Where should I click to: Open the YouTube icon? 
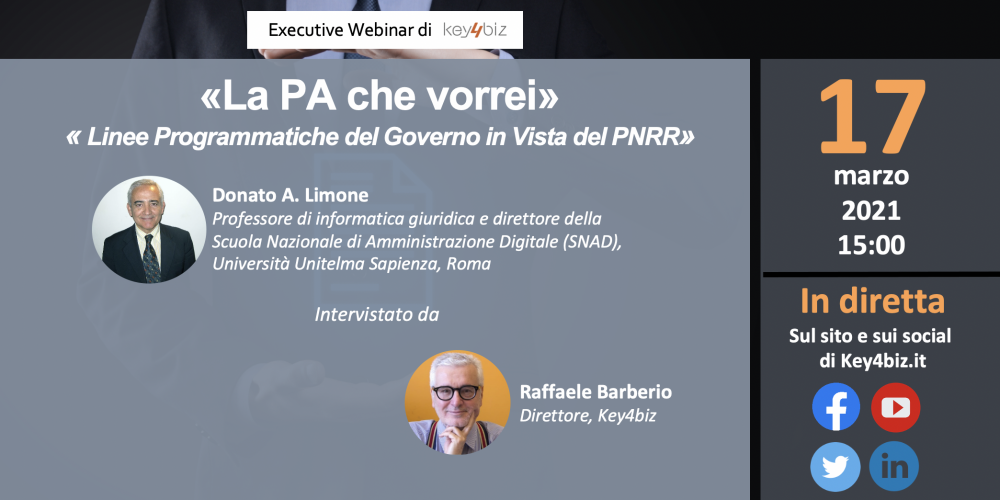point(895,407)
